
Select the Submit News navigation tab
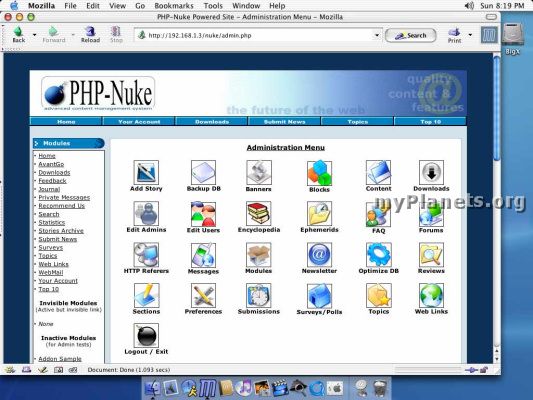point(285,121)
